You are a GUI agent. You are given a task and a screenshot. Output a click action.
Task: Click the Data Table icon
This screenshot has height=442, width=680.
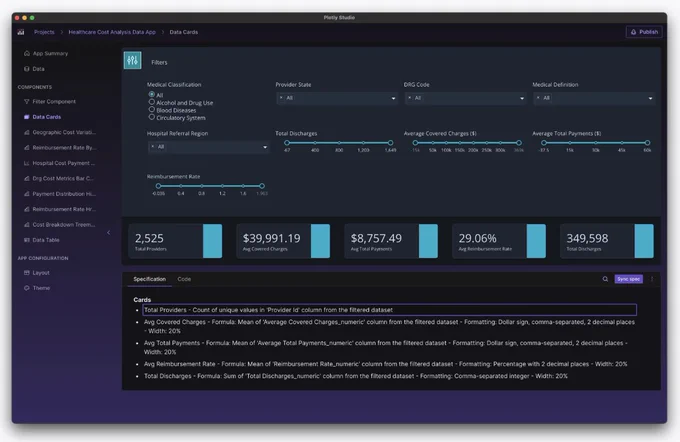click(26, 240)
